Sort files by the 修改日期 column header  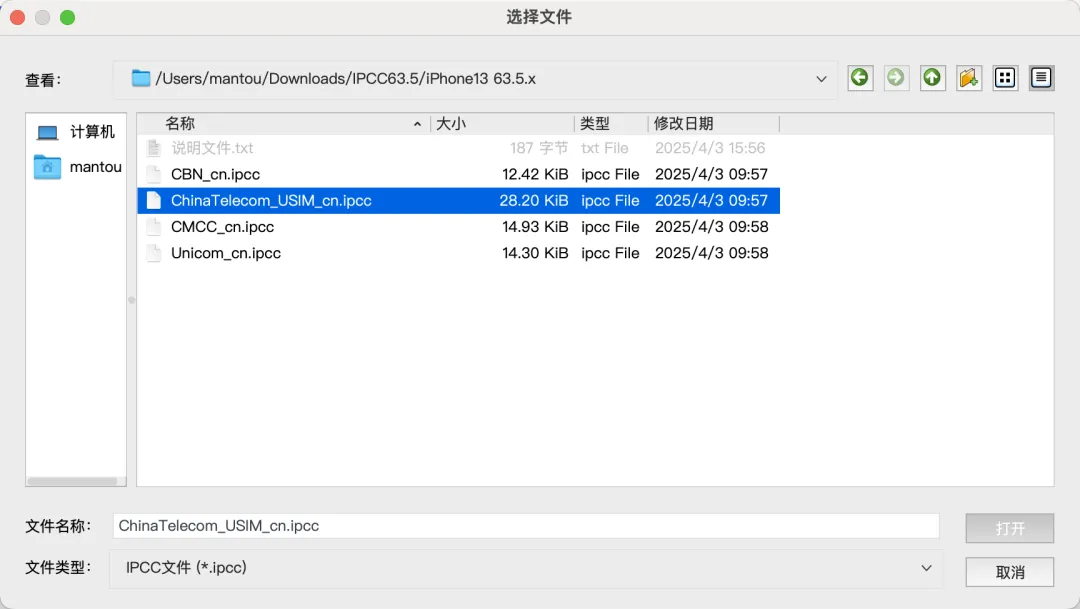712,124
